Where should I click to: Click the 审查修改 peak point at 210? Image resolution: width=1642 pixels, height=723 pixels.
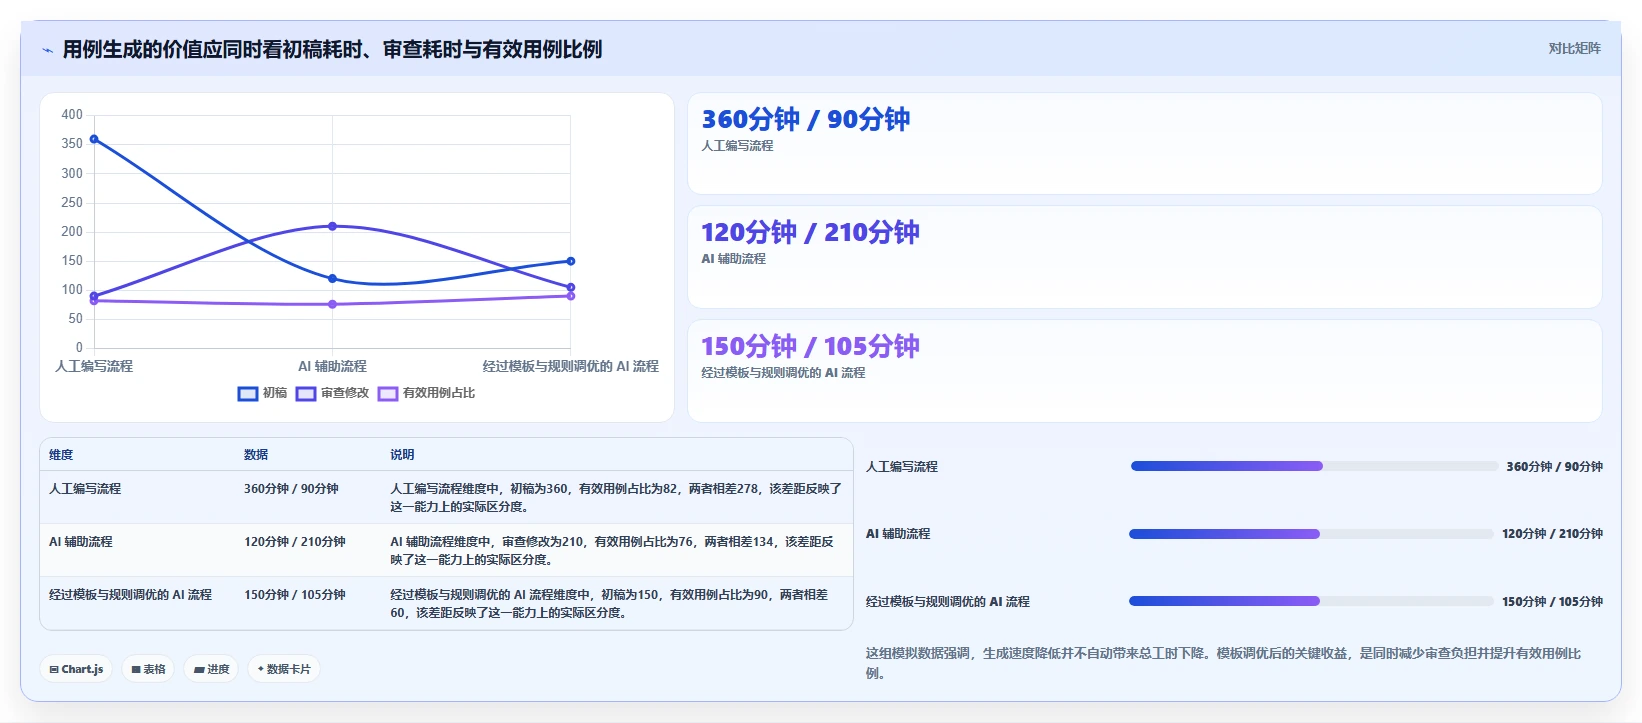click(332, 226)
